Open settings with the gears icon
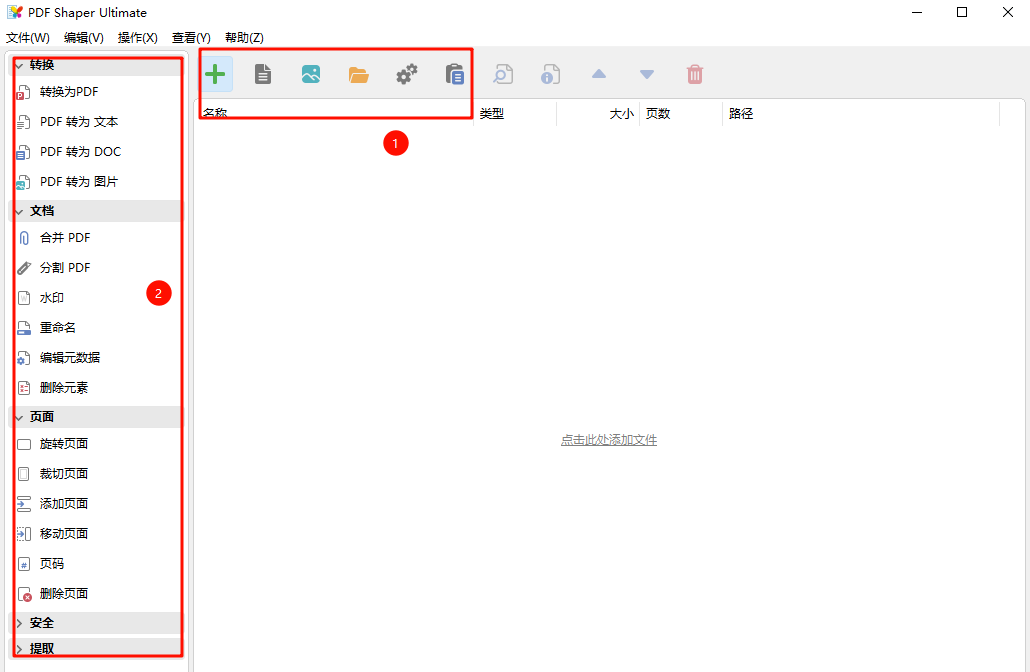Viewport: 1030px width, 672px height. pos(407,74)
